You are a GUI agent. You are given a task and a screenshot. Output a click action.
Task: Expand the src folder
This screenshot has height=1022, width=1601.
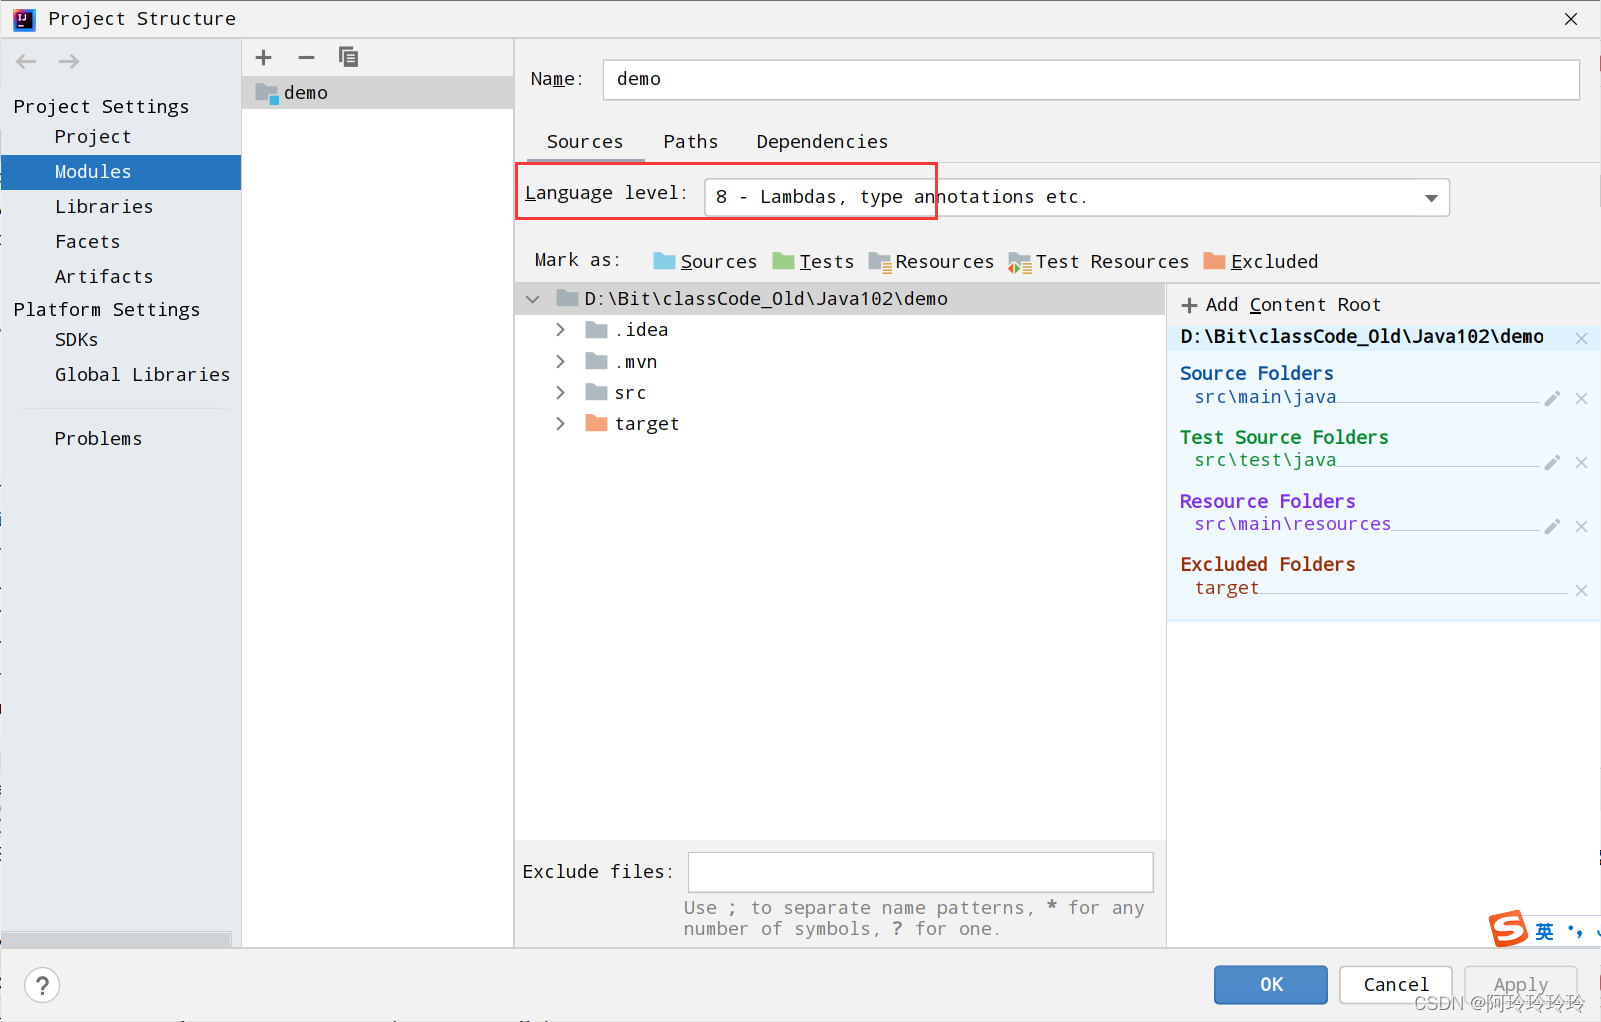[560, 392]
